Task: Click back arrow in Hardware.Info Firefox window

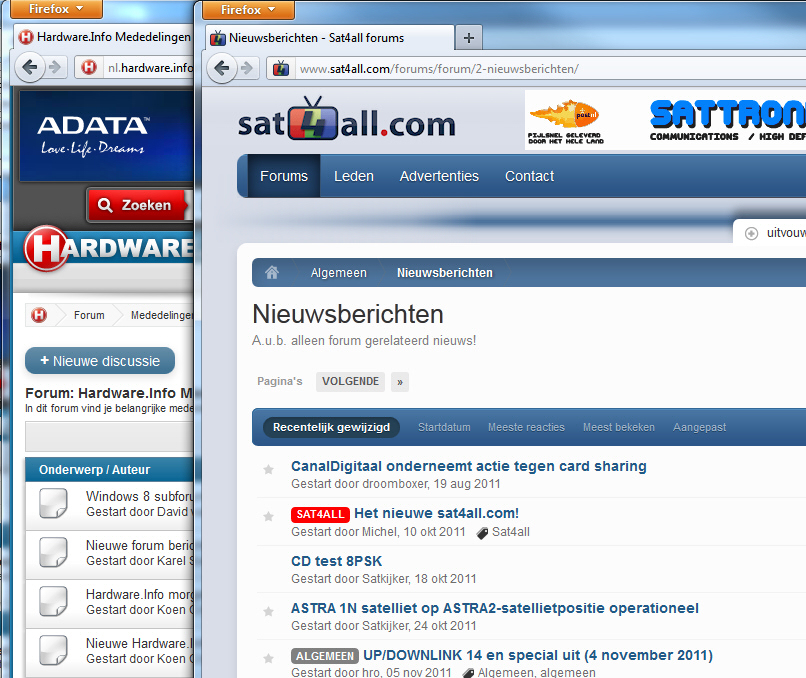Action: [x=30, y=67]
